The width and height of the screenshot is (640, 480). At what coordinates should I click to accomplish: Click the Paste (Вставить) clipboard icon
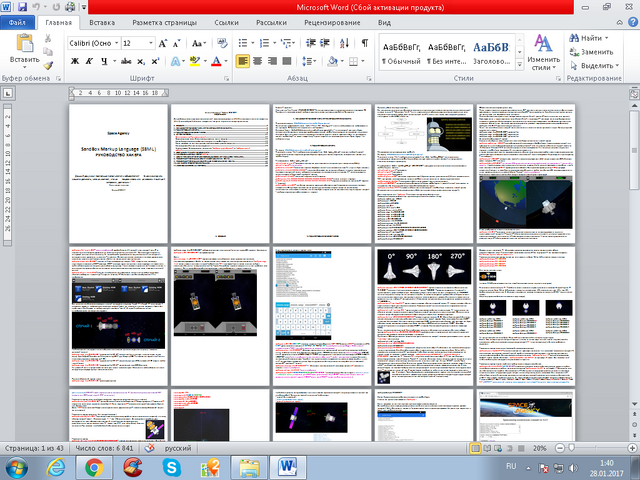[x=25, y=44]
